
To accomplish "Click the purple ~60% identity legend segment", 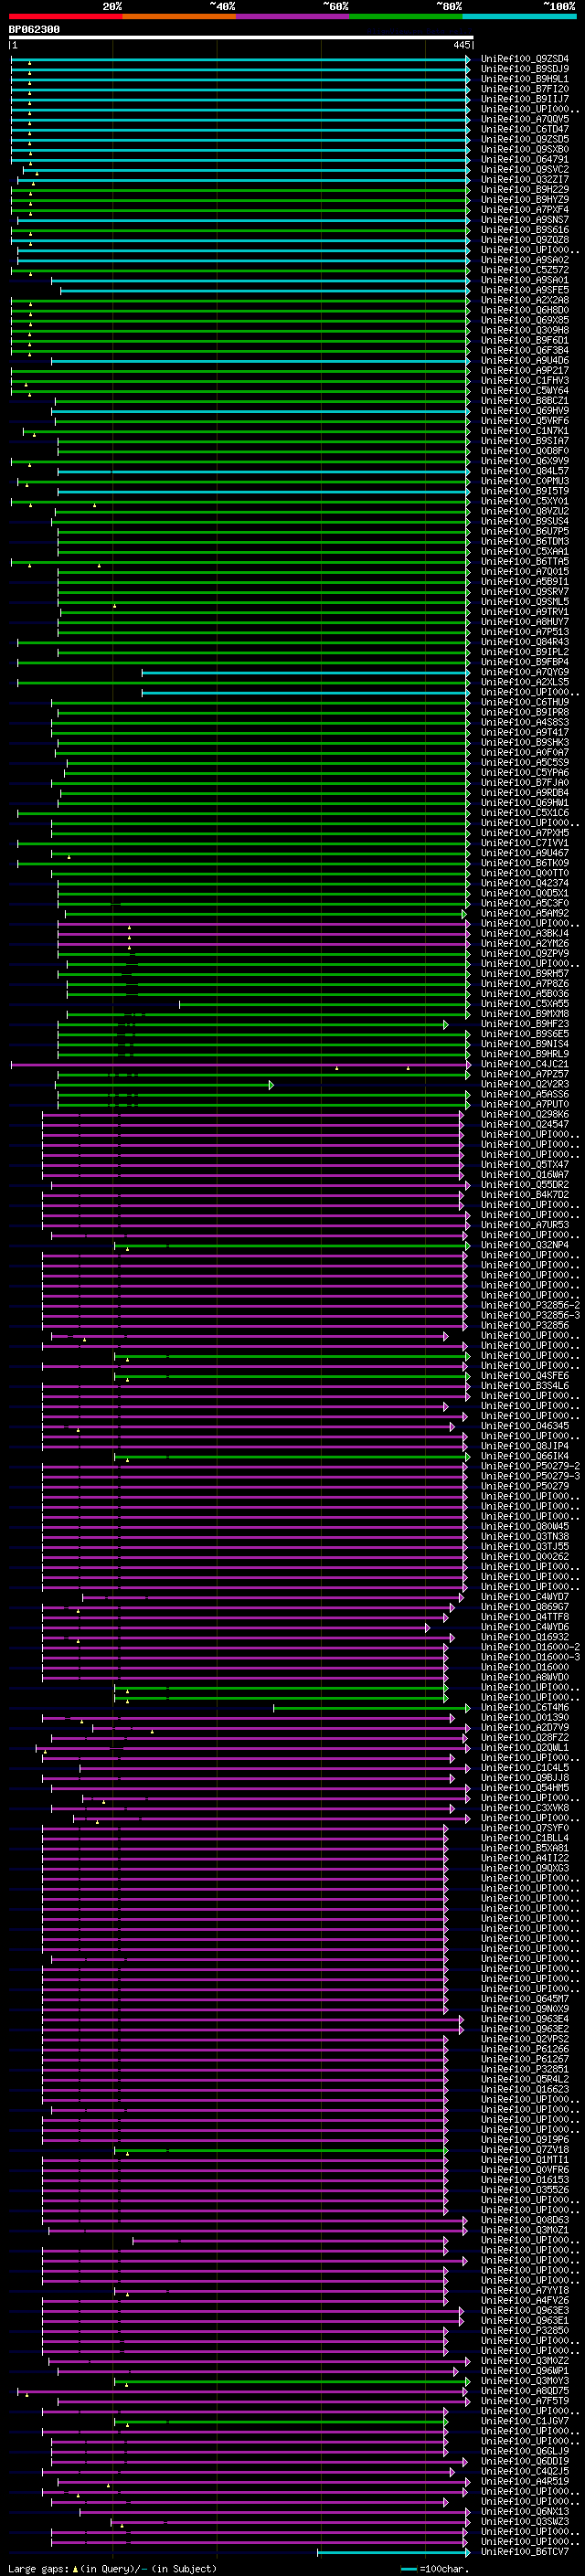I will click(x=293, y=16).
